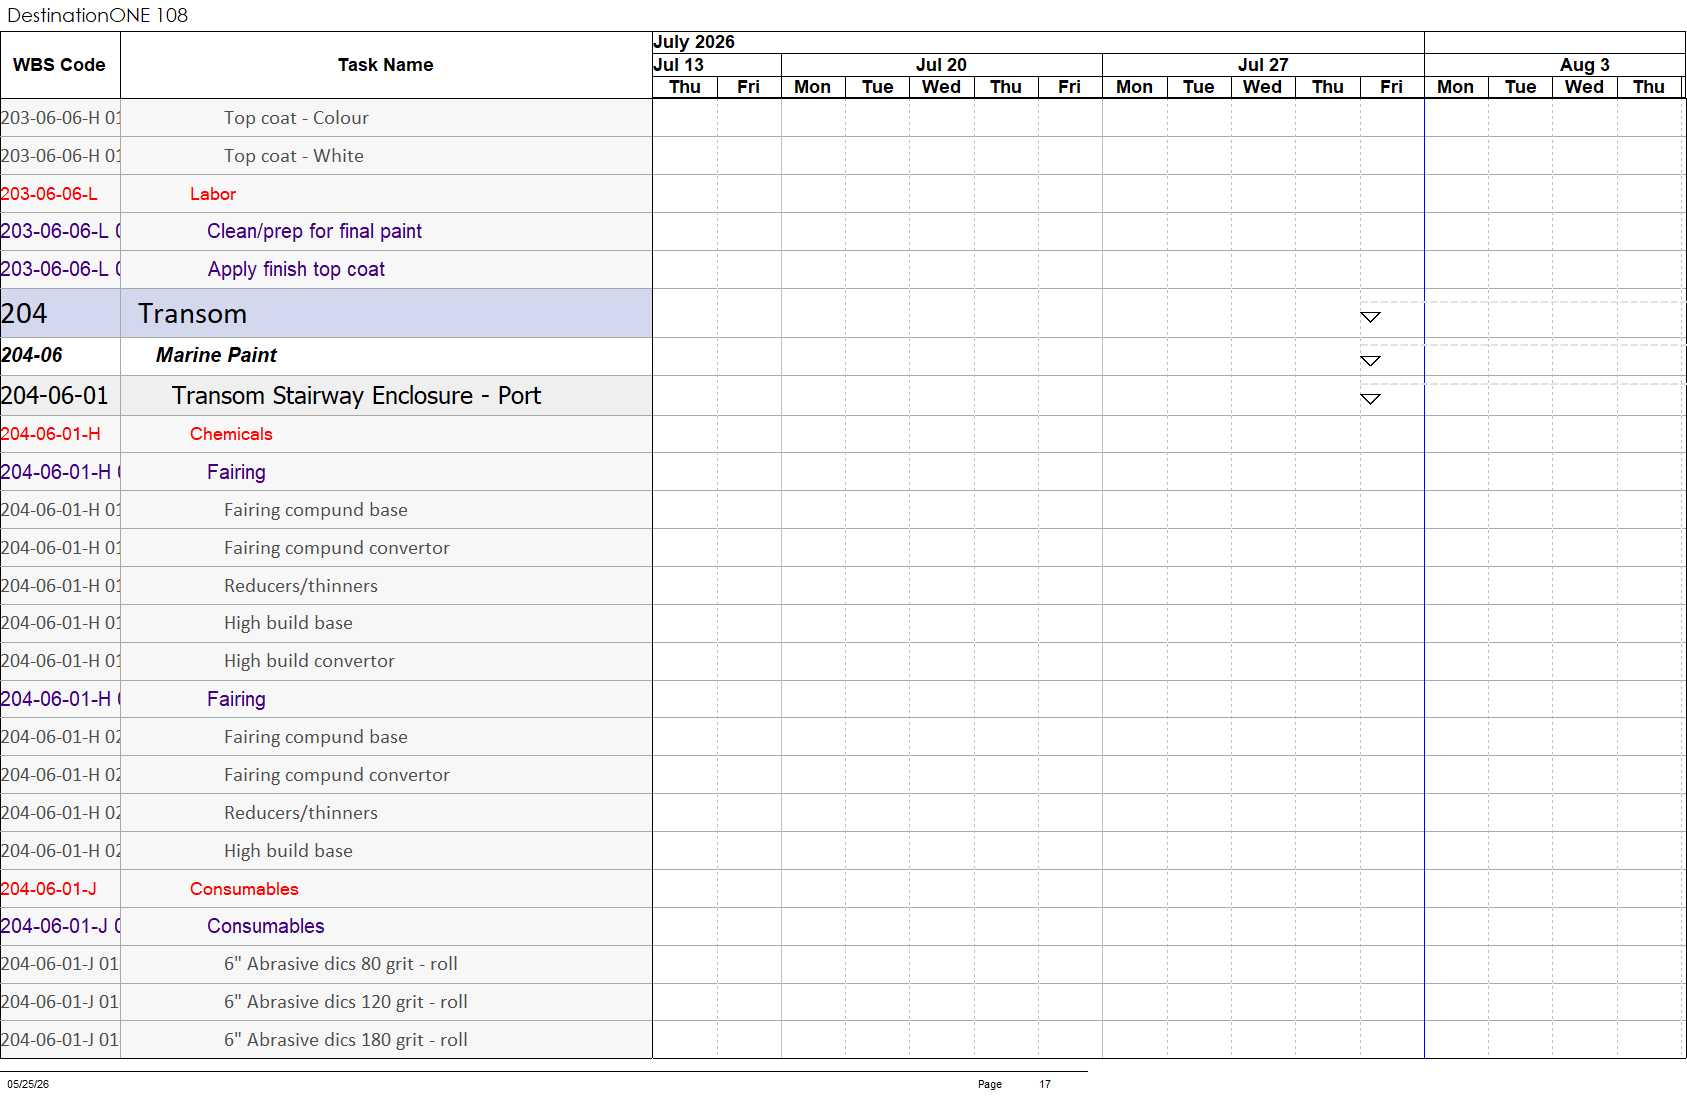1687x1097 pixels.
Task: Select the Jul 27 week header
Action: [x=1263, y=65]
